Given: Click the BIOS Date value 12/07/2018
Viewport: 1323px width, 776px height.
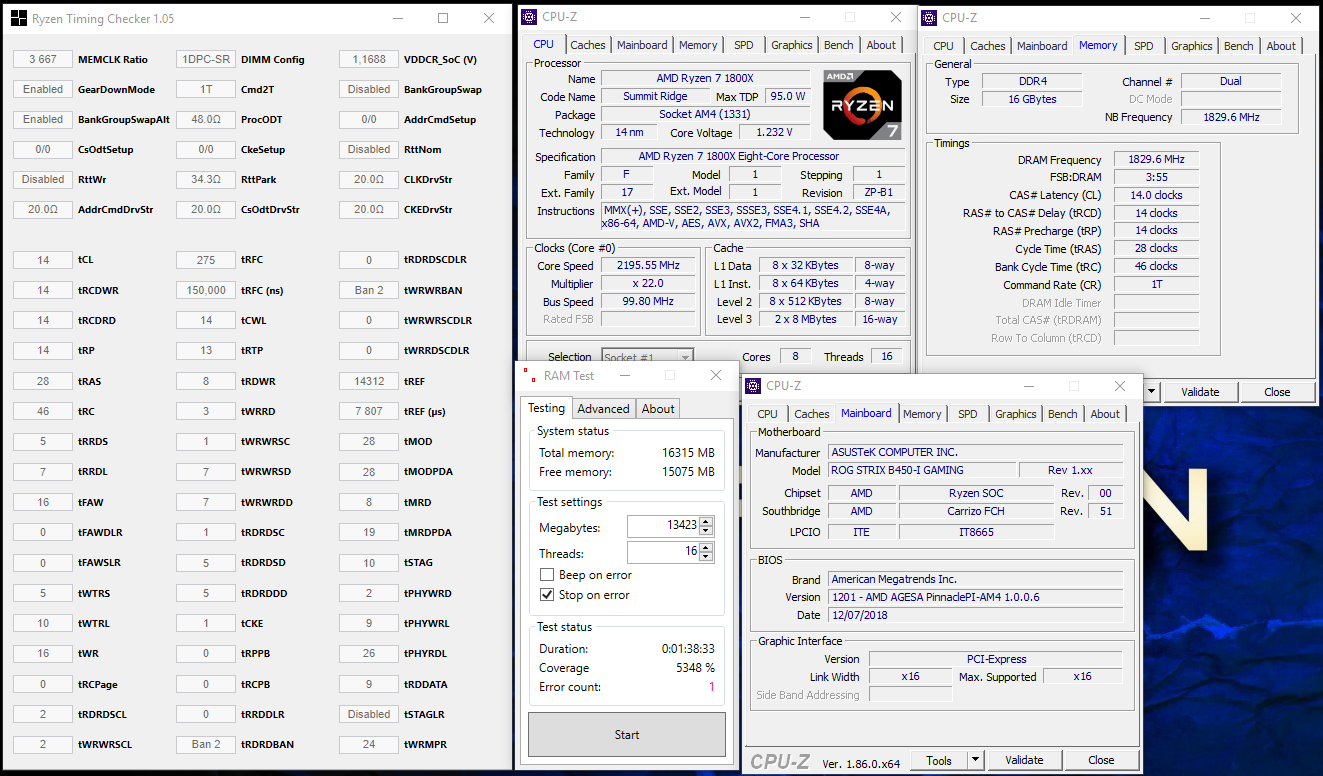Looking at the screenshot, I should pos(975,615).
